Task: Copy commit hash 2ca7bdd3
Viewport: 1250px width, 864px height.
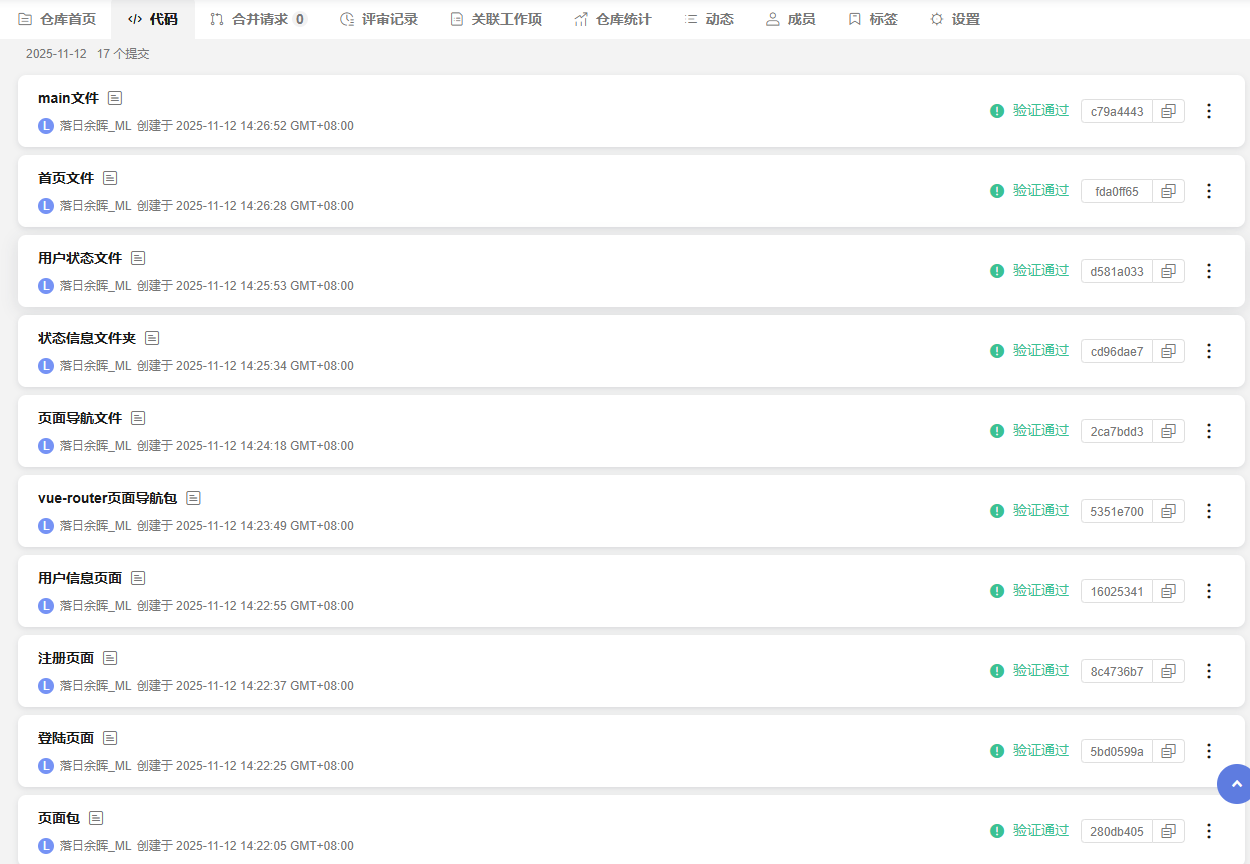Action: pyautogui.click(x=1168, y=431)
